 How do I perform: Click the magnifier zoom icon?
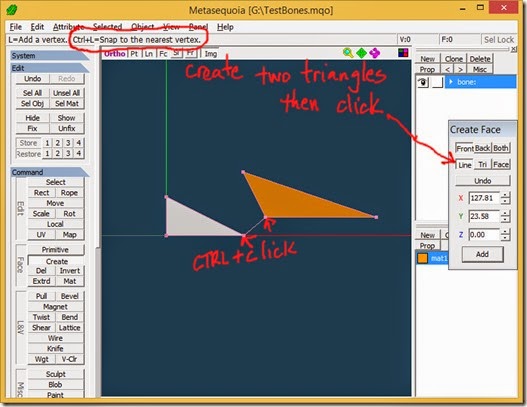pos(348,53)
